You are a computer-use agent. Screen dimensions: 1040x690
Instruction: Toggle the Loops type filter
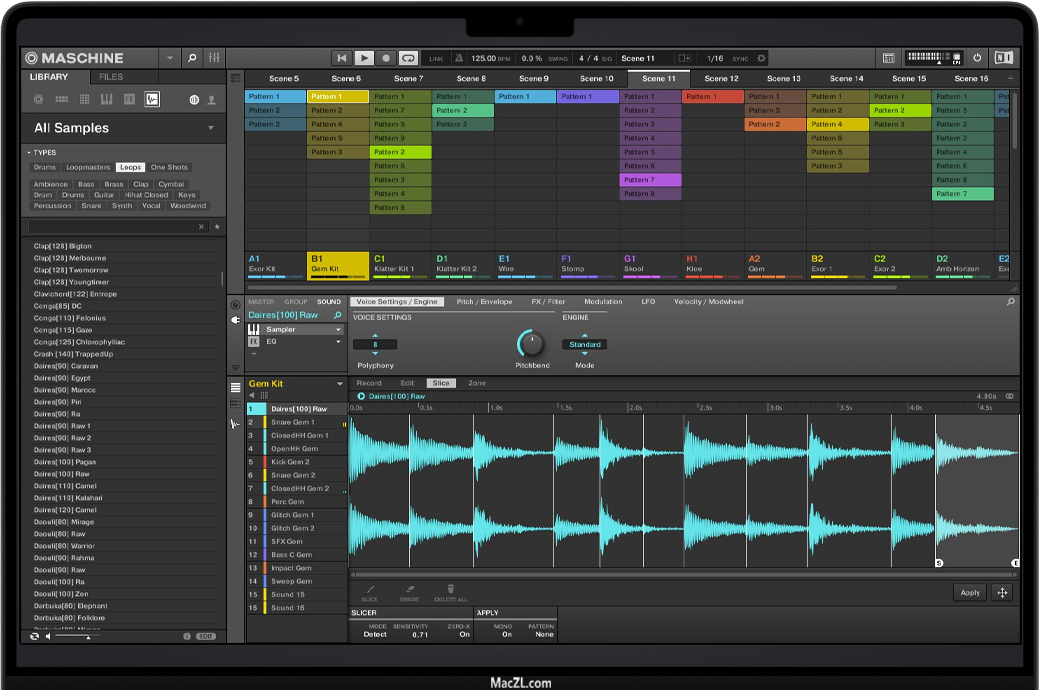(130, 168)
